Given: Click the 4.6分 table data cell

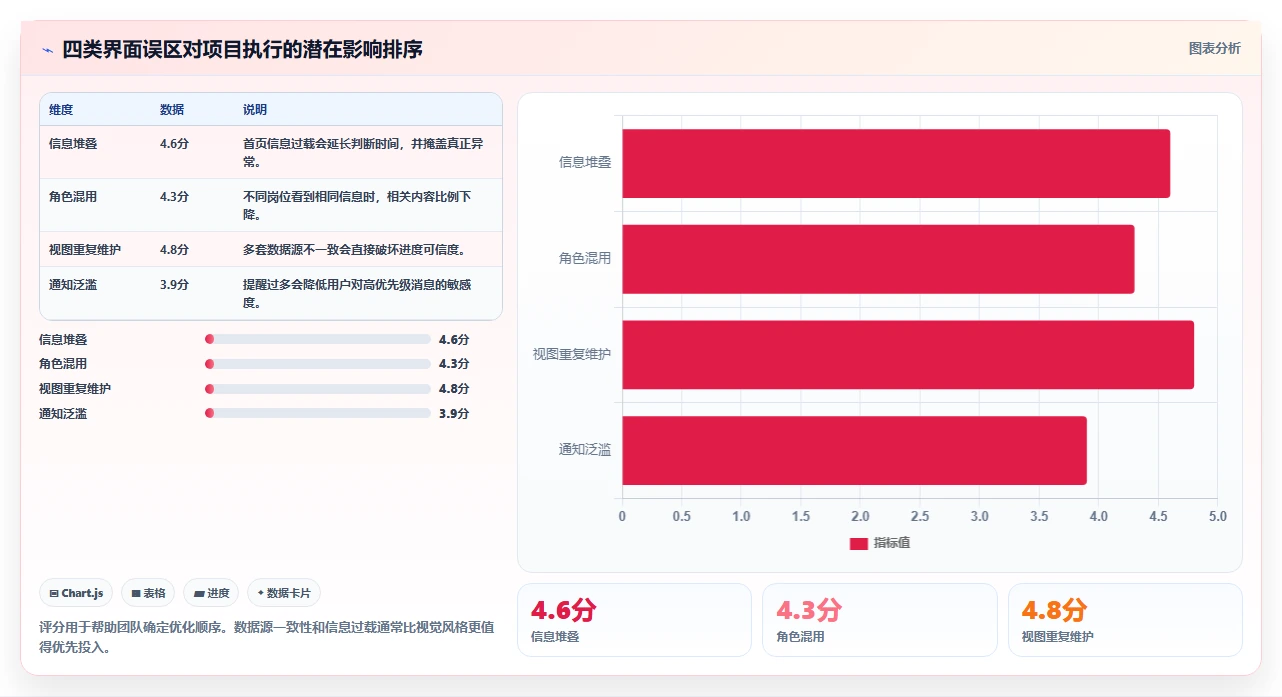Looking at the screenshot, I should tap(174, 144).
